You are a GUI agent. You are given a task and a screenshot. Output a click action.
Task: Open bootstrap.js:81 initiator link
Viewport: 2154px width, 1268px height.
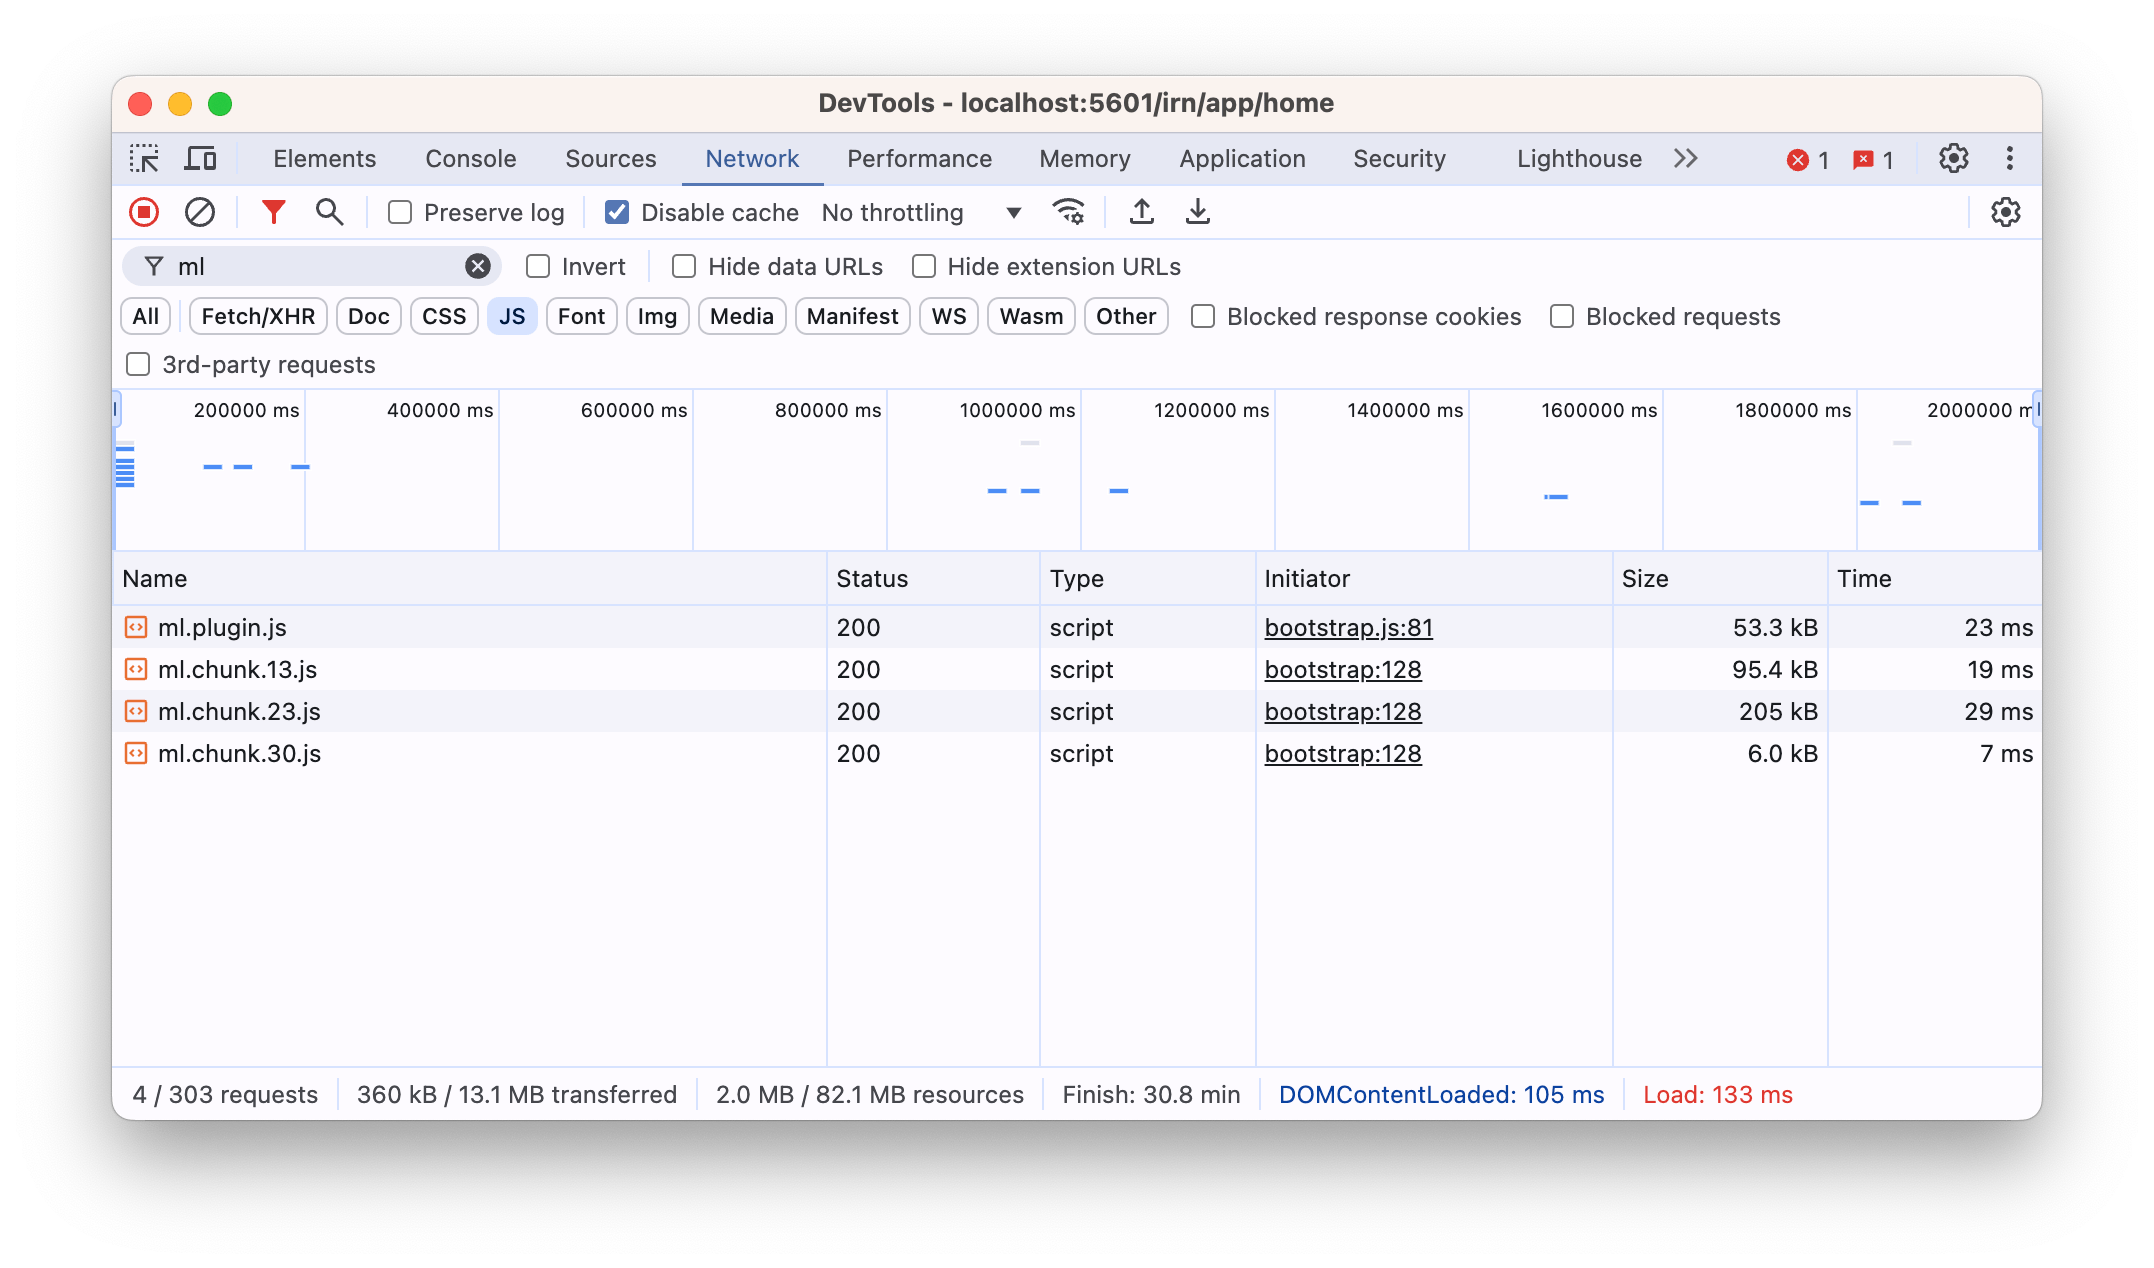pos(1348,627)
